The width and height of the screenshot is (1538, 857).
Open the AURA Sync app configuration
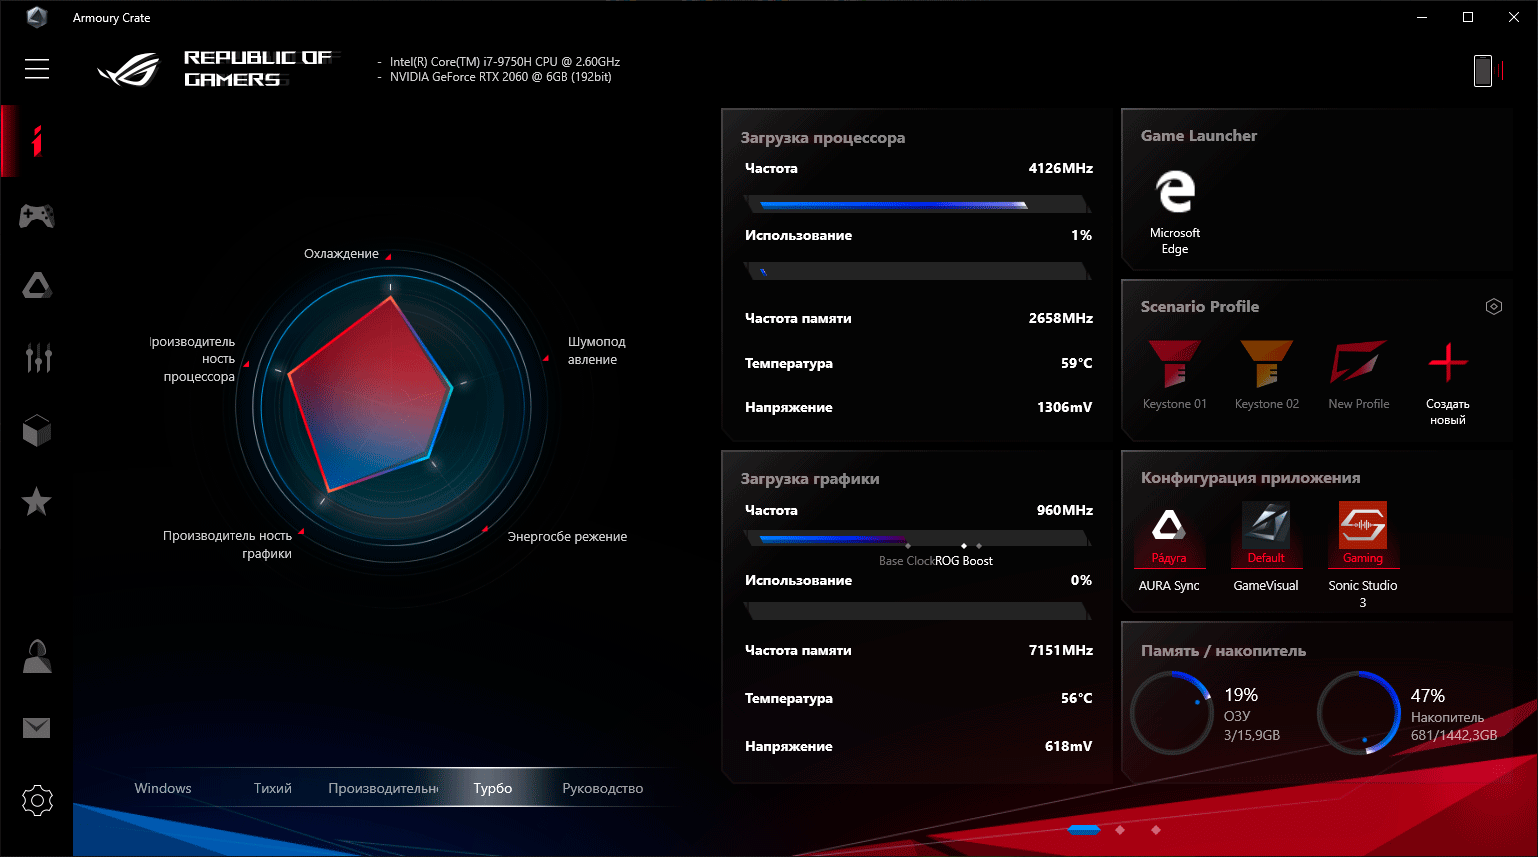1169,547
